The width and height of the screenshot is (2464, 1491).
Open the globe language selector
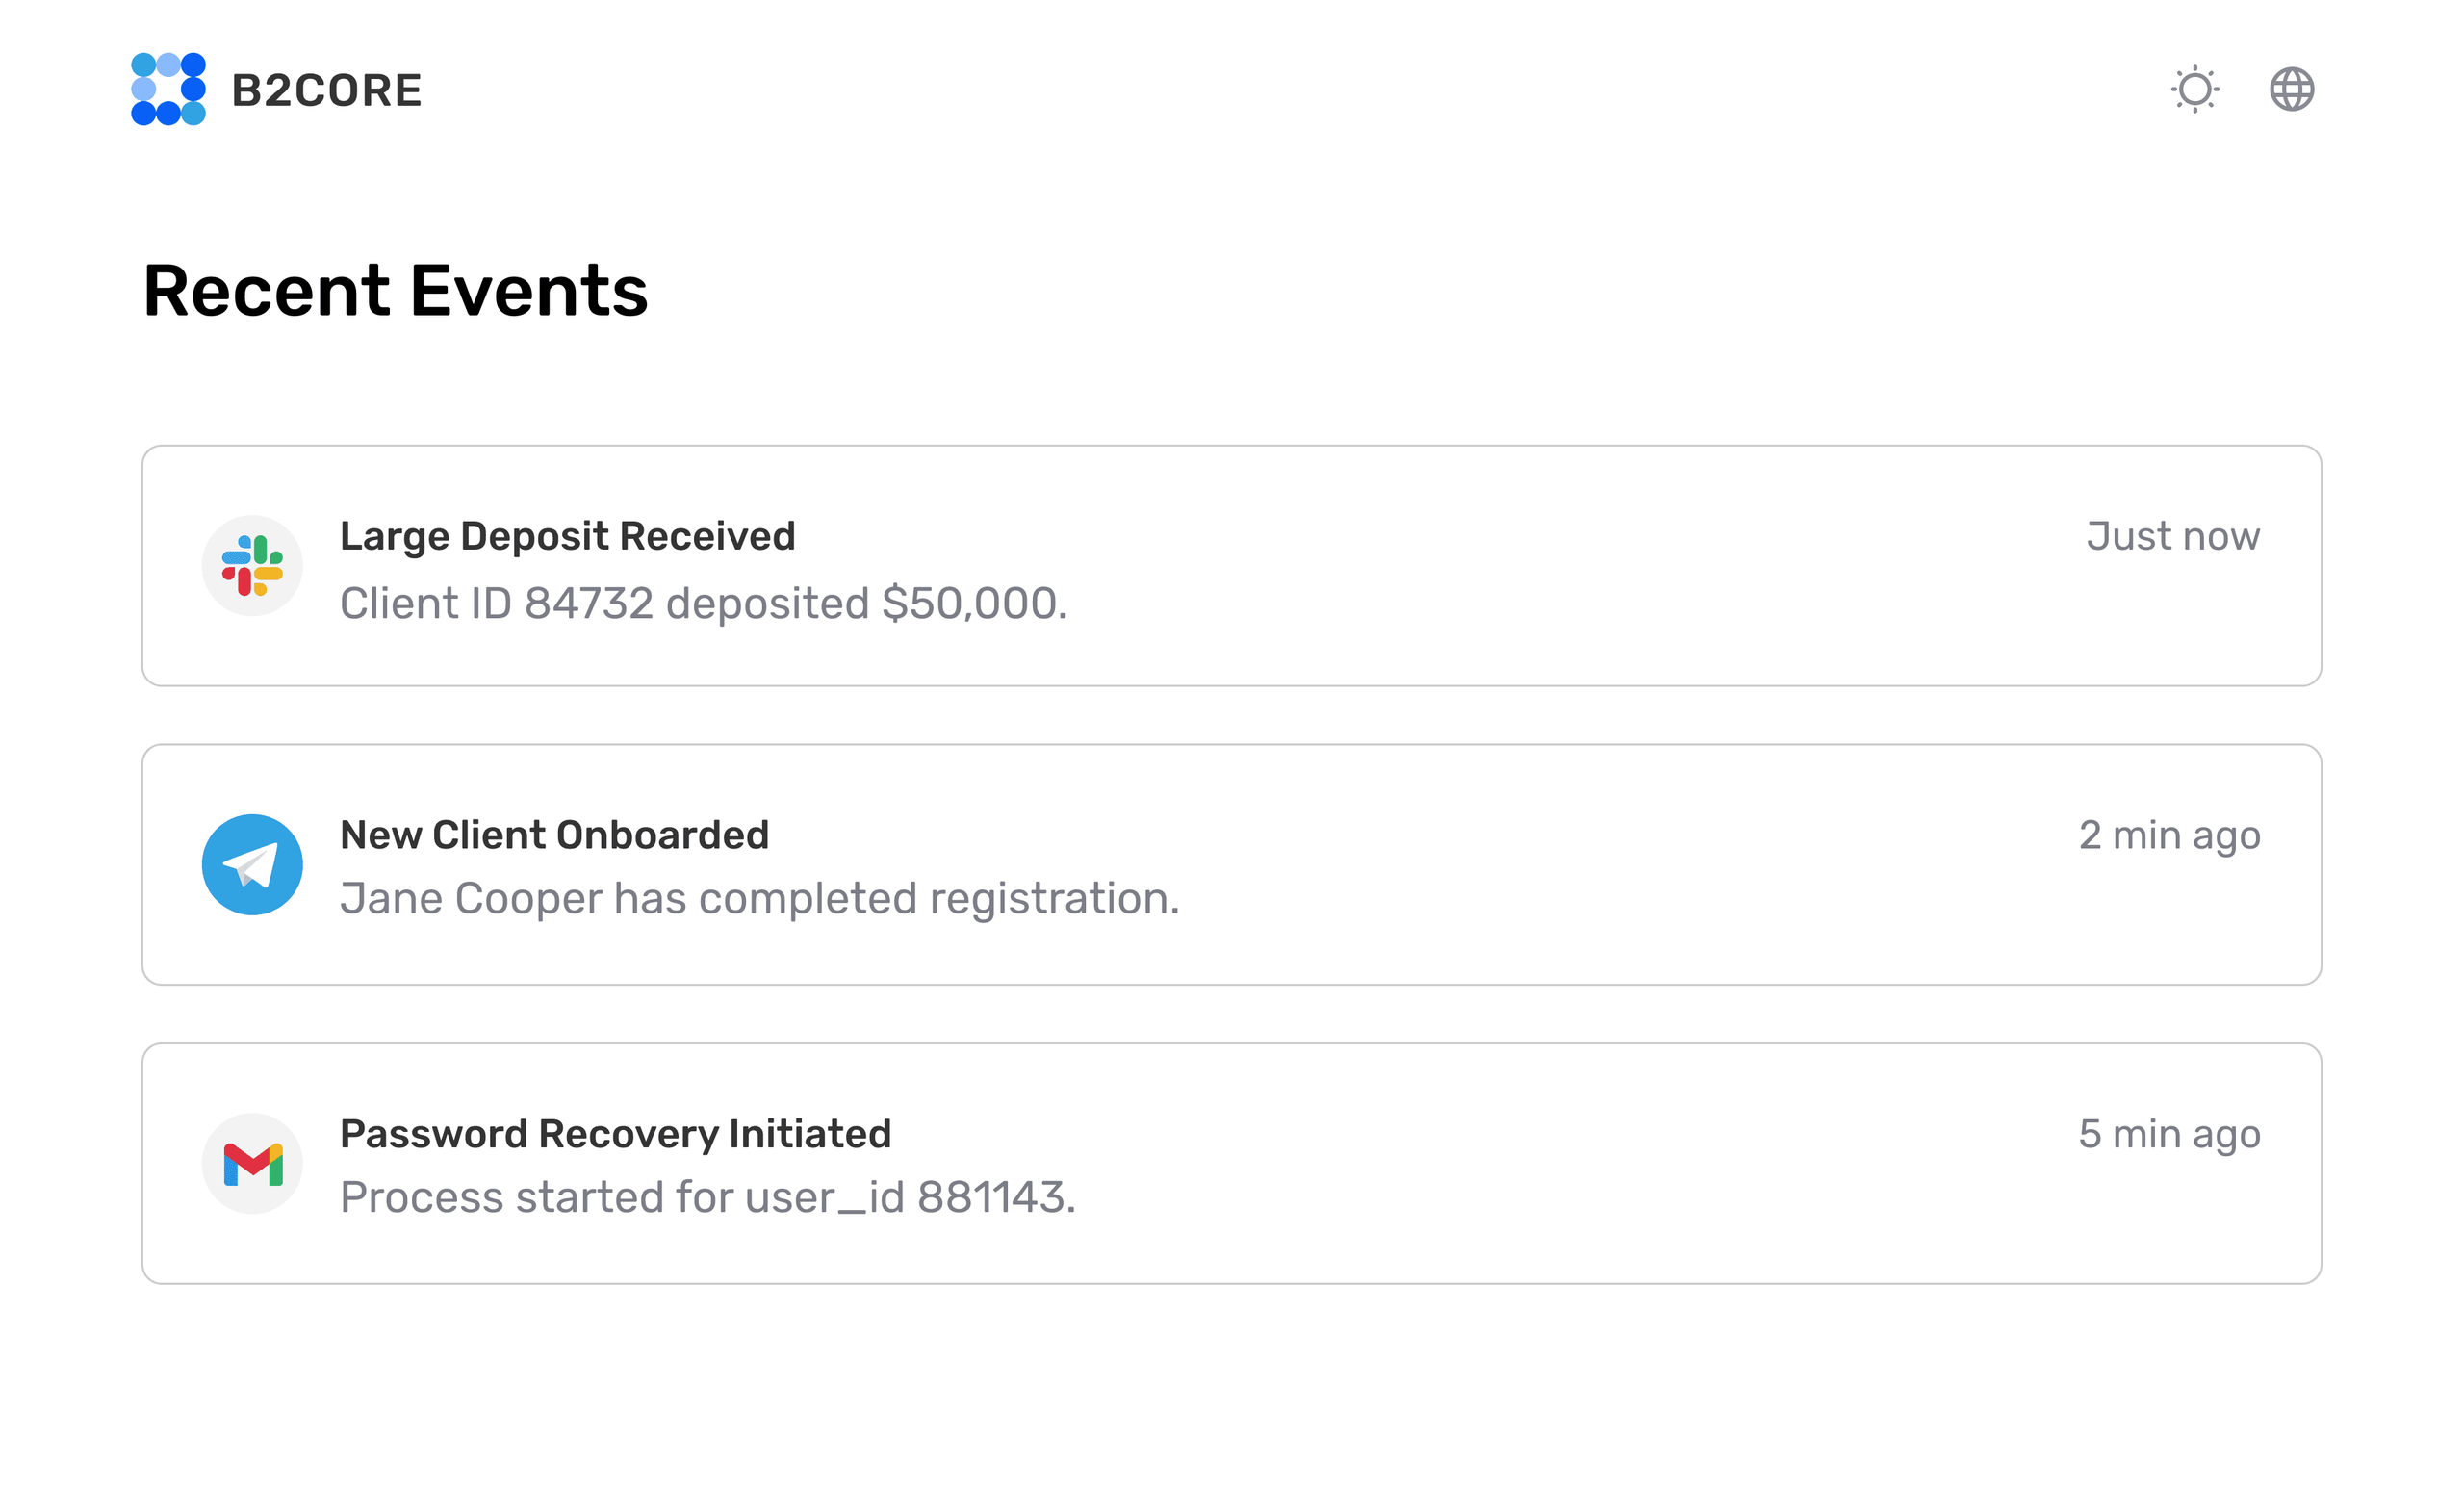tap(2292, 89)
